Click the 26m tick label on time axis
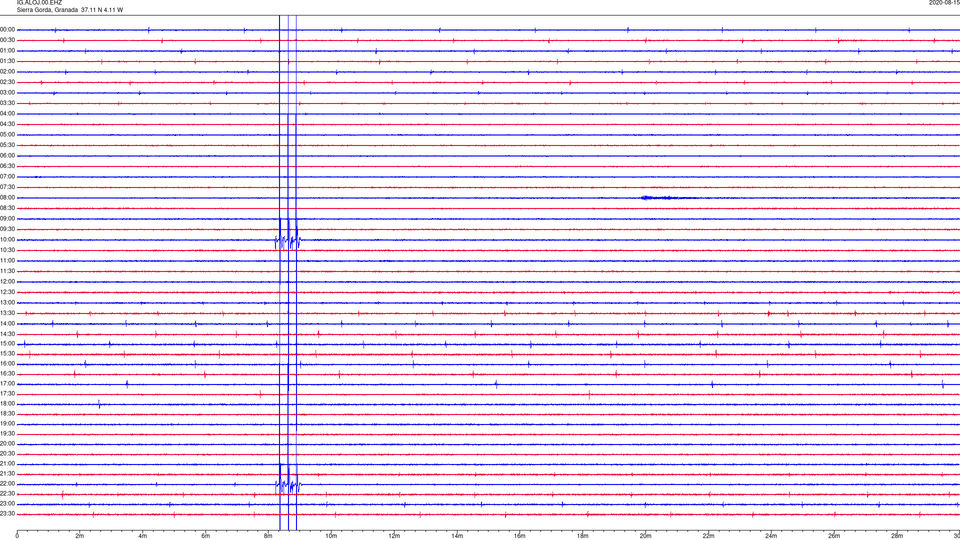This screenshot has width=960, height=540. click(834, 536)
